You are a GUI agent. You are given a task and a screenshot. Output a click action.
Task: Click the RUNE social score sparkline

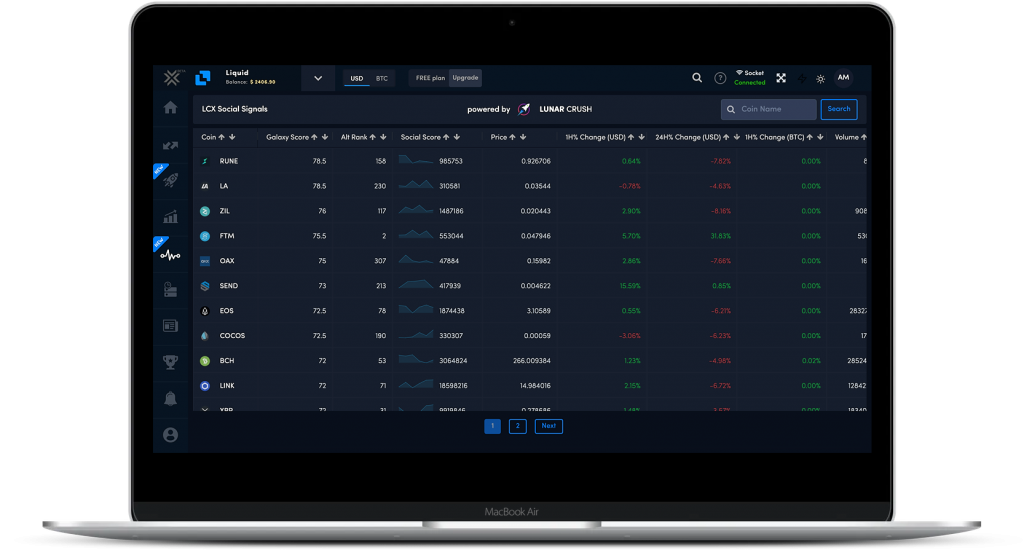[x=416, y=160]
